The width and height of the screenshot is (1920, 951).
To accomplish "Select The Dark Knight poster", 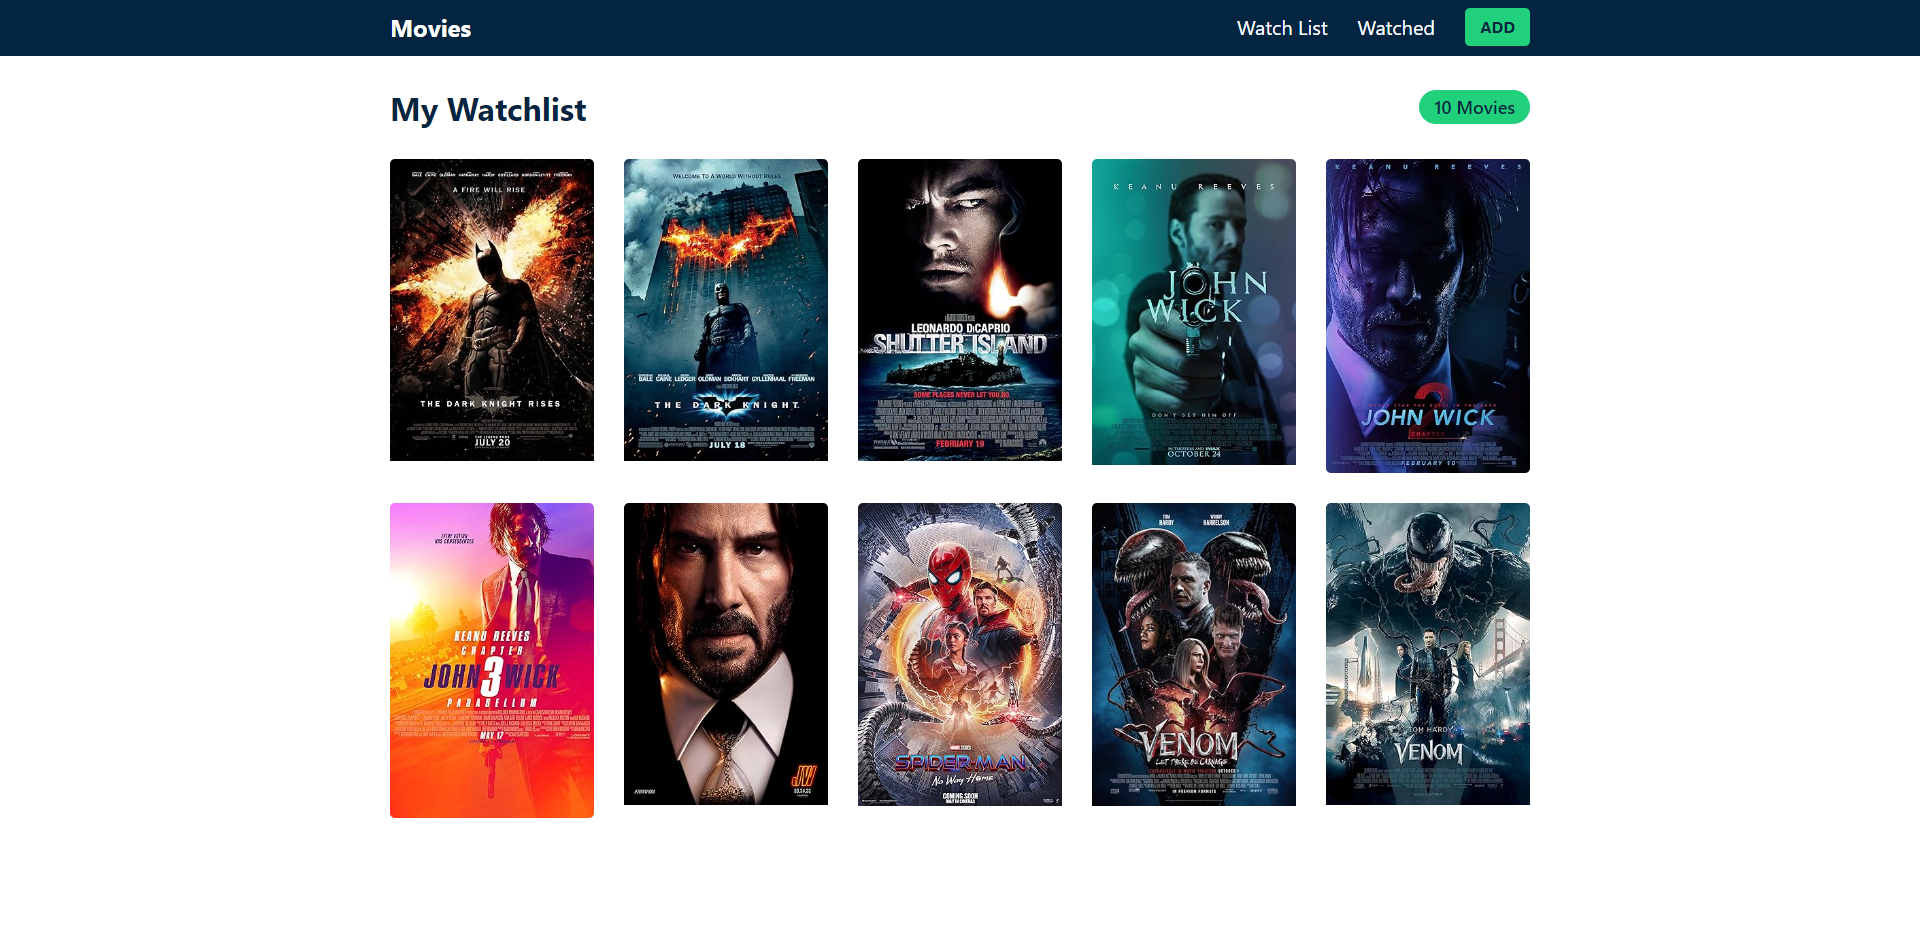I will (726, 310).
